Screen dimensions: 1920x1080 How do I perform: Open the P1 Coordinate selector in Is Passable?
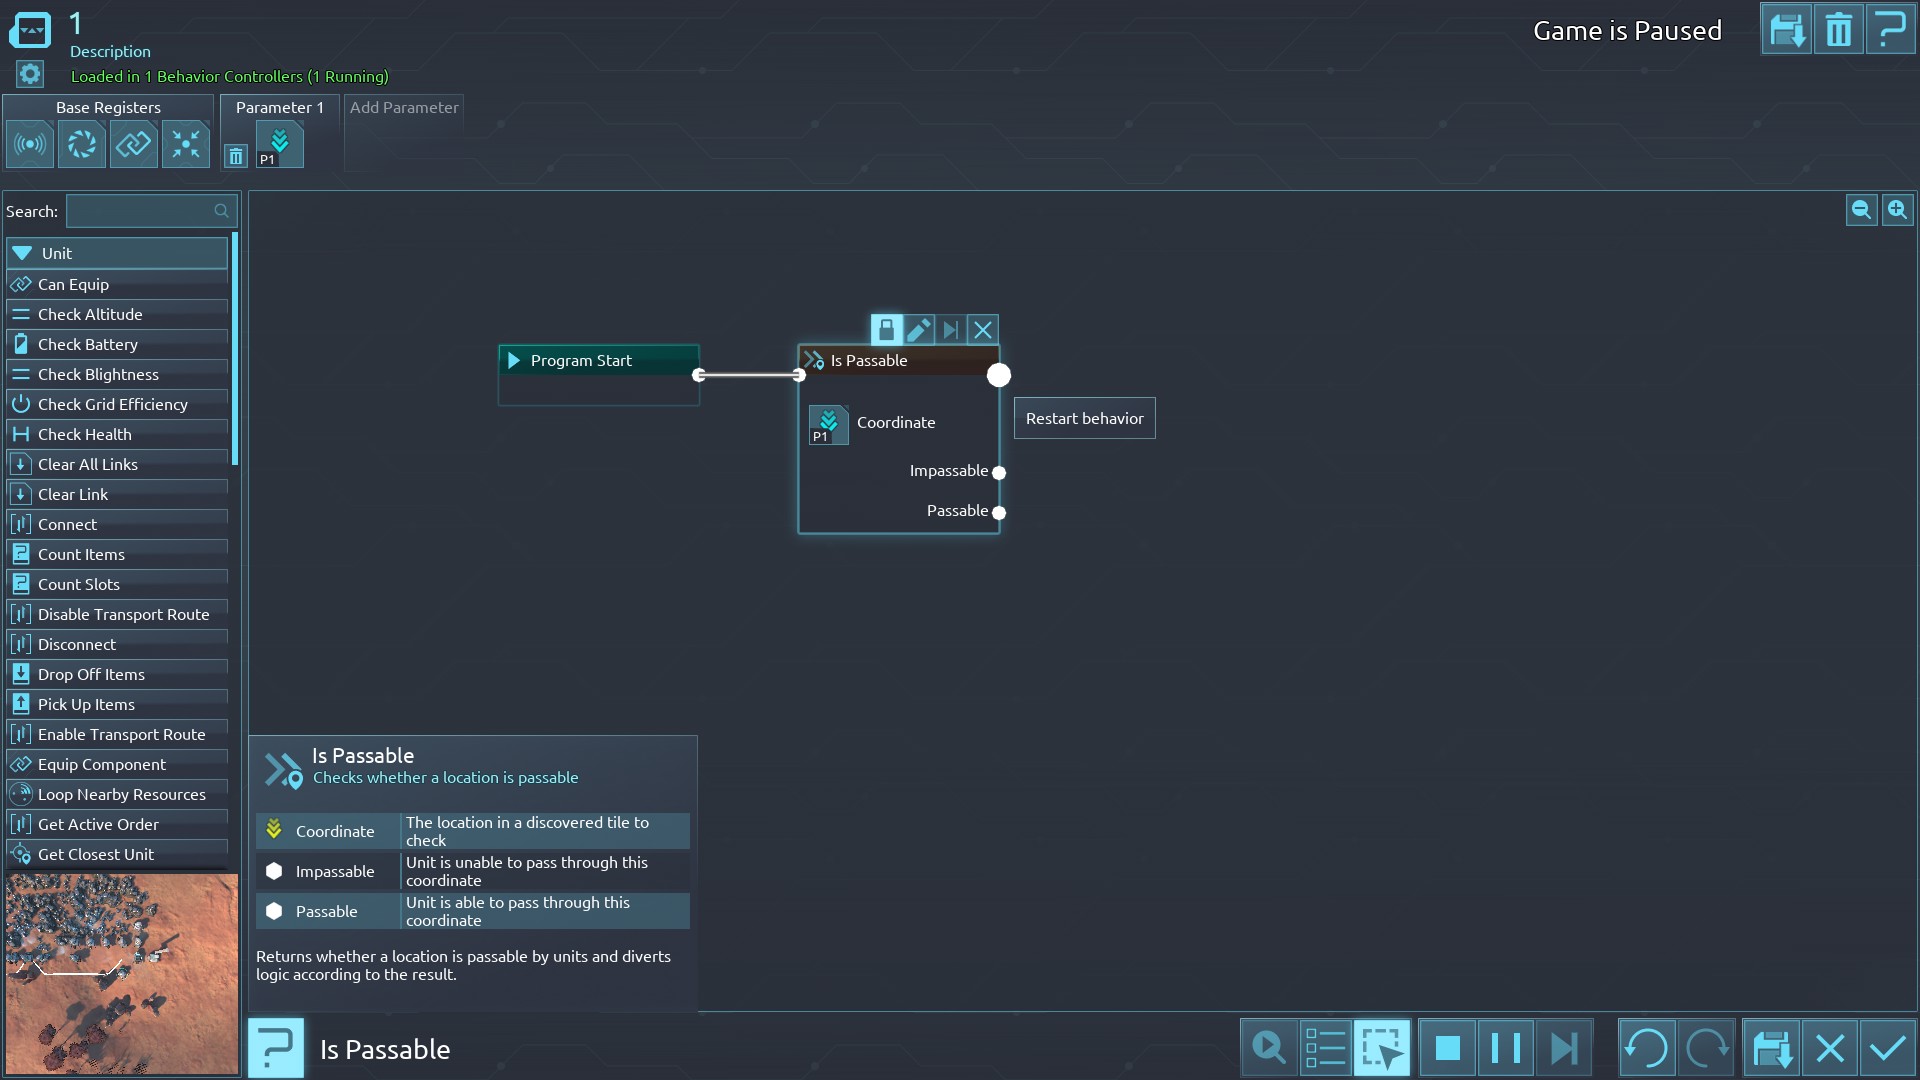[x=828, y=424]
